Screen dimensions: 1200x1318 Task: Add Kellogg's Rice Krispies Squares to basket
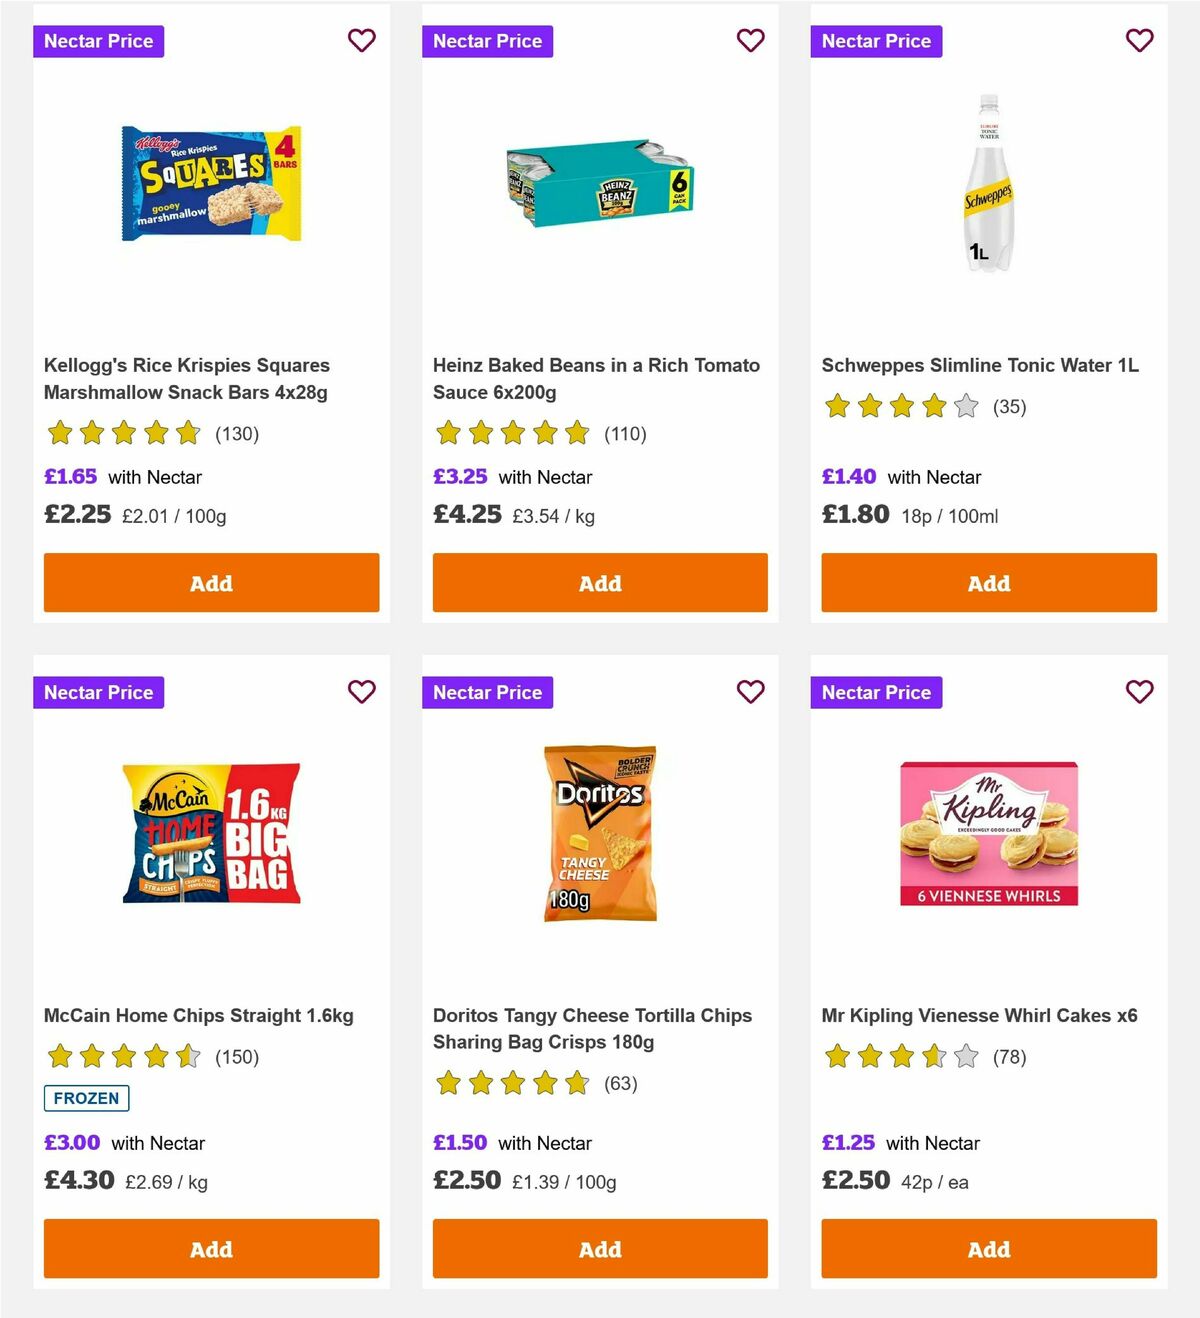click(x=210, y=582)
